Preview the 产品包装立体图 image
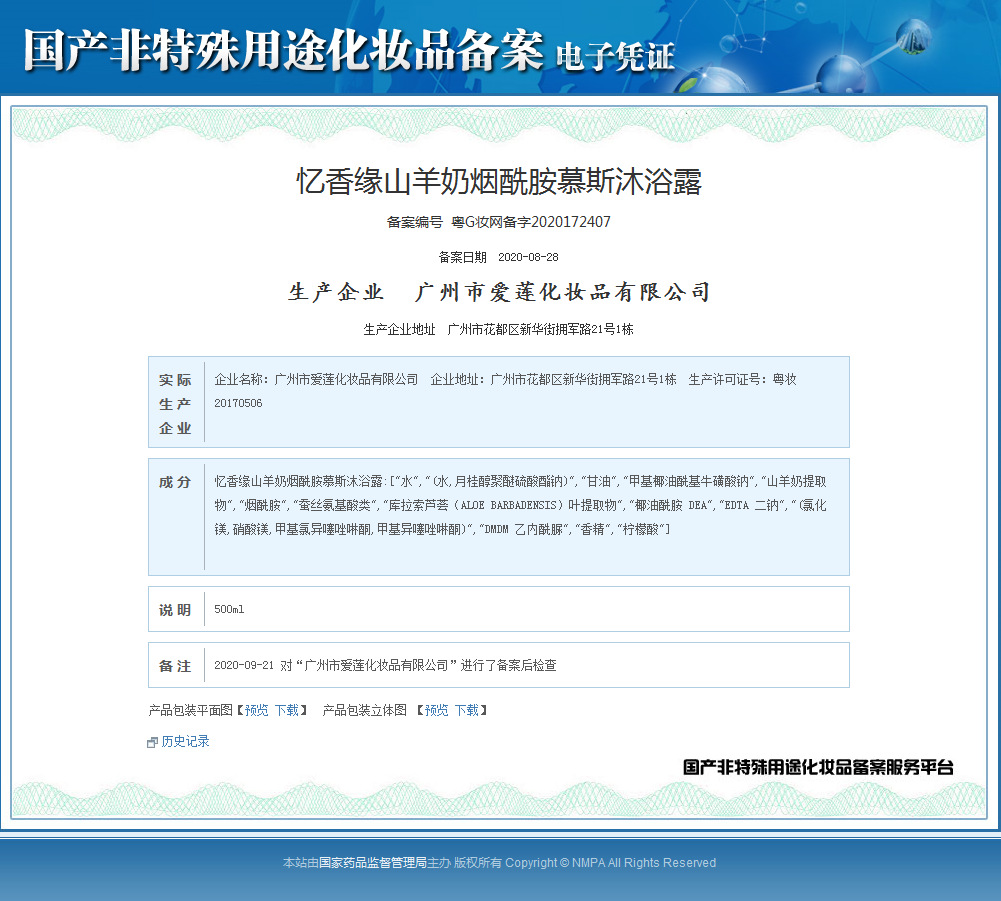 (x=437, y=710)
